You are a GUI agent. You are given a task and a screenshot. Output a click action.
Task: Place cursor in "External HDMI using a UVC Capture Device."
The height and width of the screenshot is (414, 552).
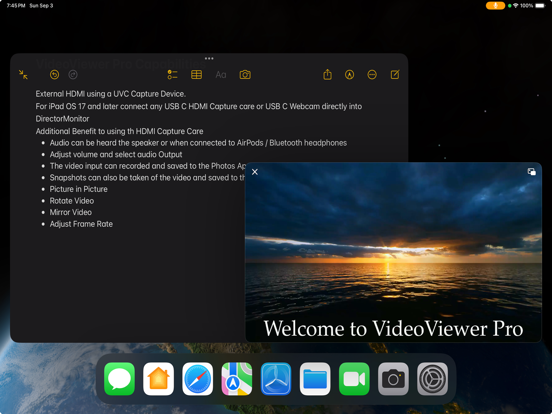pos(111,94)
